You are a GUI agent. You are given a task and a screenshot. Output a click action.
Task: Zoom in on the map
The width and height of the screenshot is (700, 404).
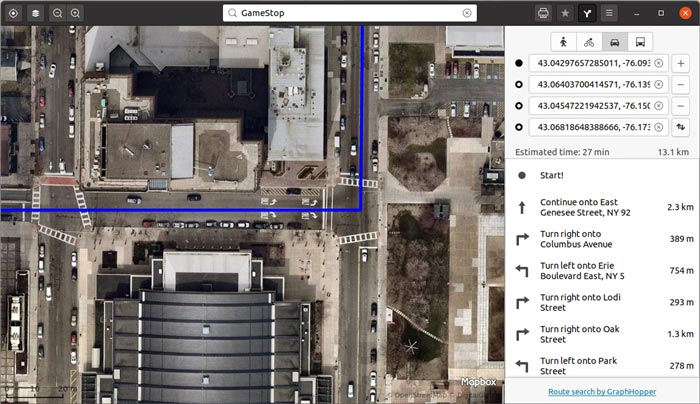tap(75, 13)
